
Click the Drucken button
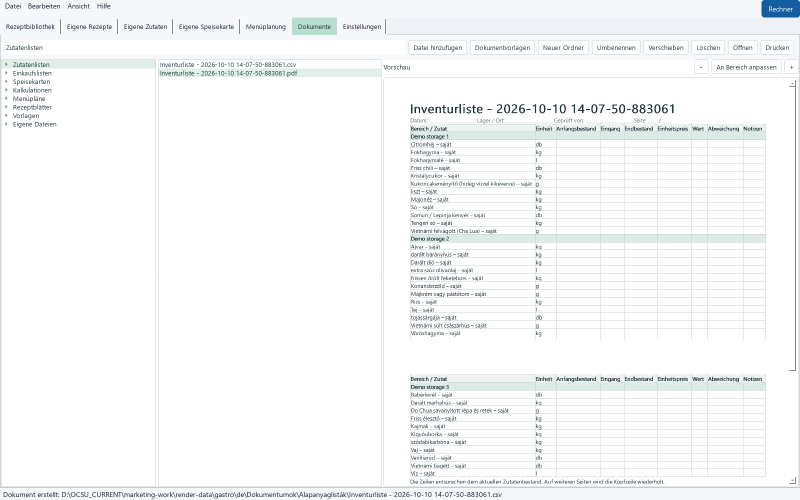(777, 47)
